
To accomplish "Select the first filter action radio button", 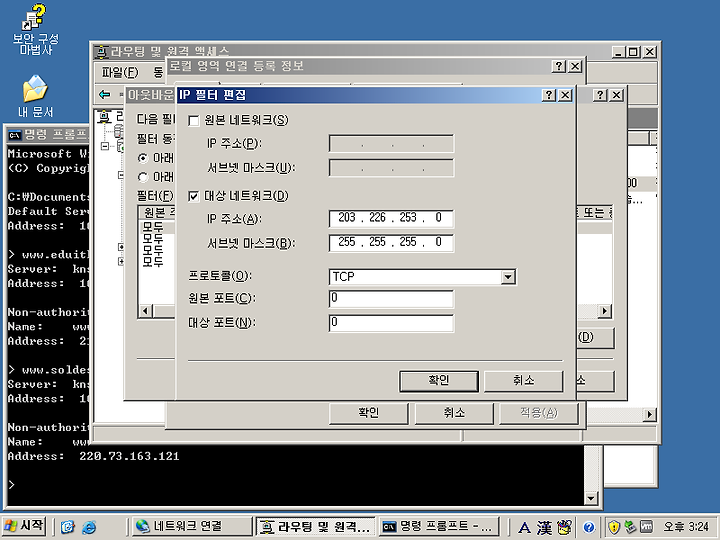I will click(143, 158).
